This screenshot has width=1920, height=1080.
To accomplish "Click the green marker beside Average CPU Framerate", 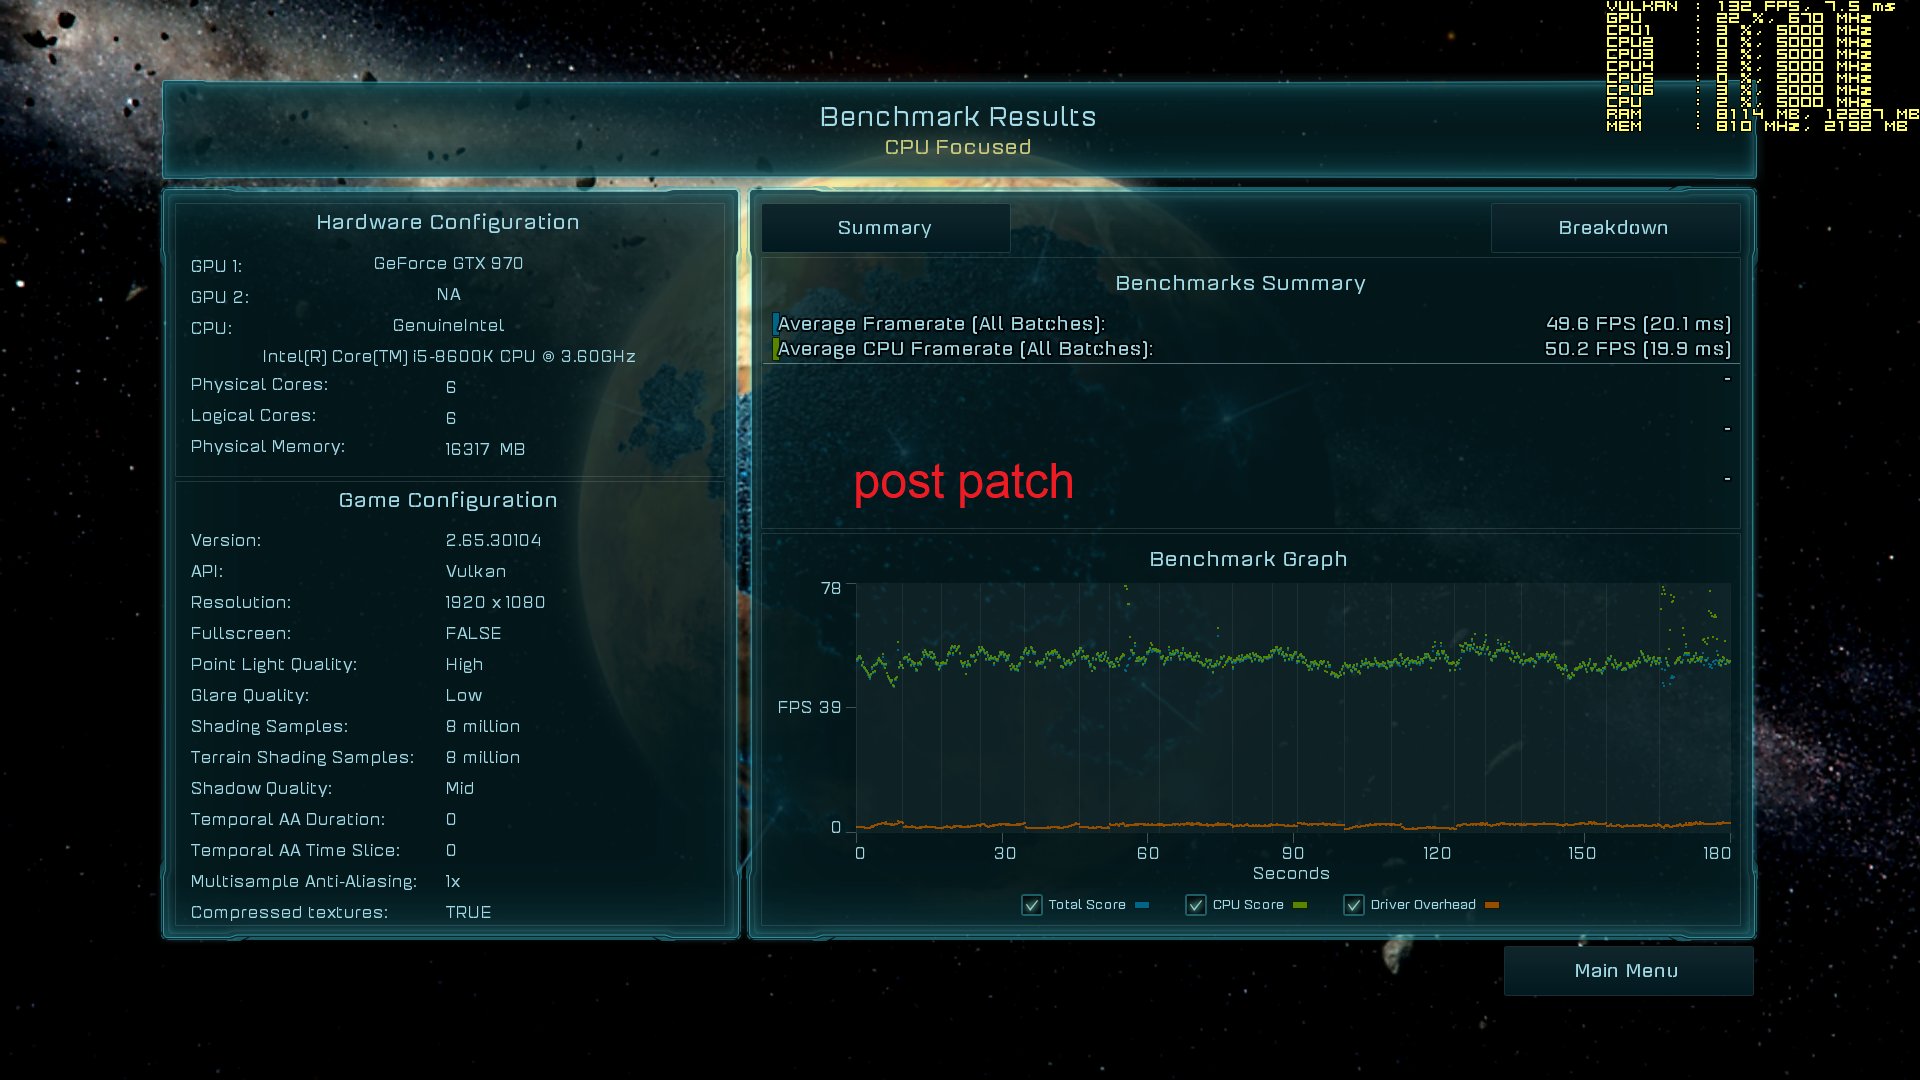I will tap(775, 349).
